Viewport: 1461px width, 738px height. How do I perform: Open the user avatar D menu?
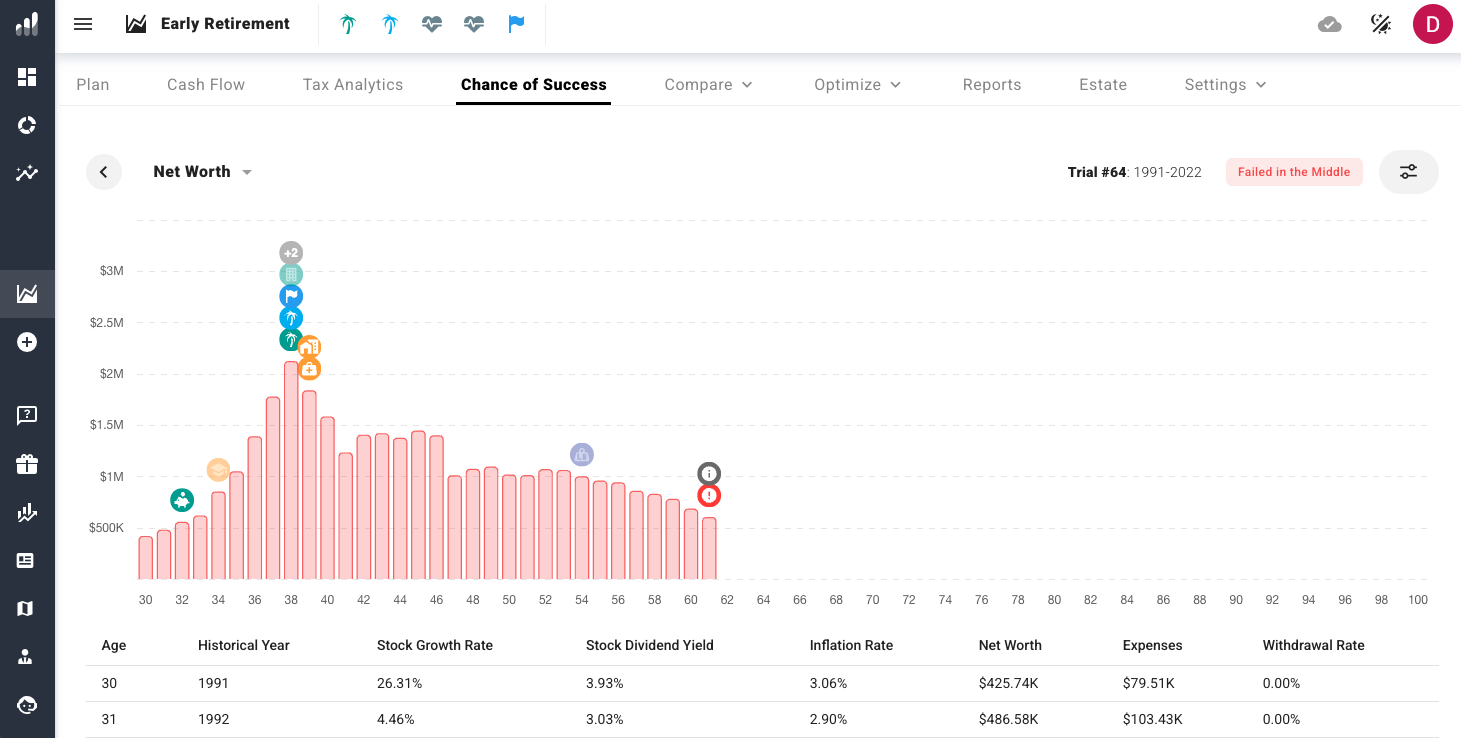pos(1432,24)
